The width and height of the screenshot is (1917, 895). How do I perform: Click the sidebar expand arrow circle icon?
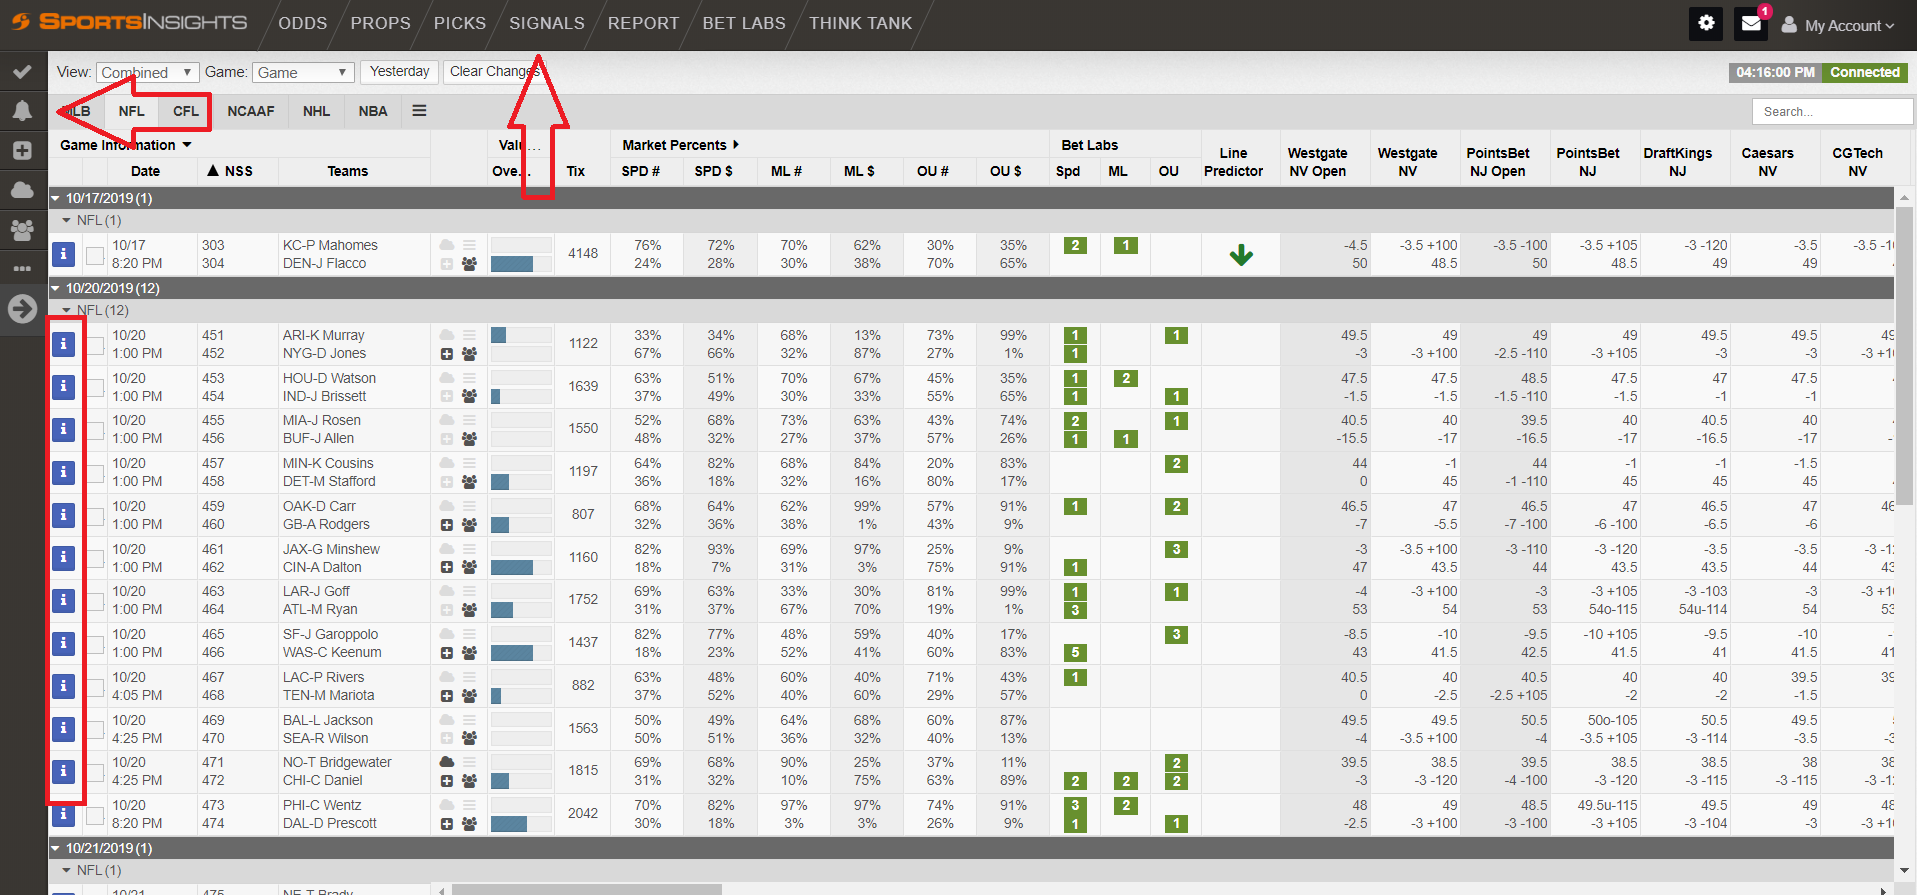22,308
